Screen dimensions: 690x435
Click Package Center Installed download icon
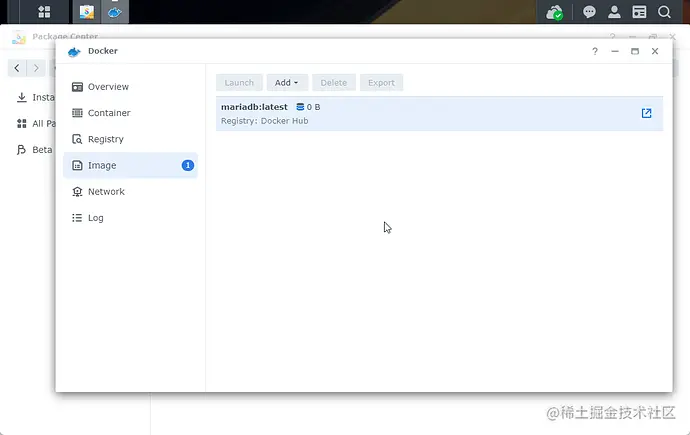click(x=22, y=97)
